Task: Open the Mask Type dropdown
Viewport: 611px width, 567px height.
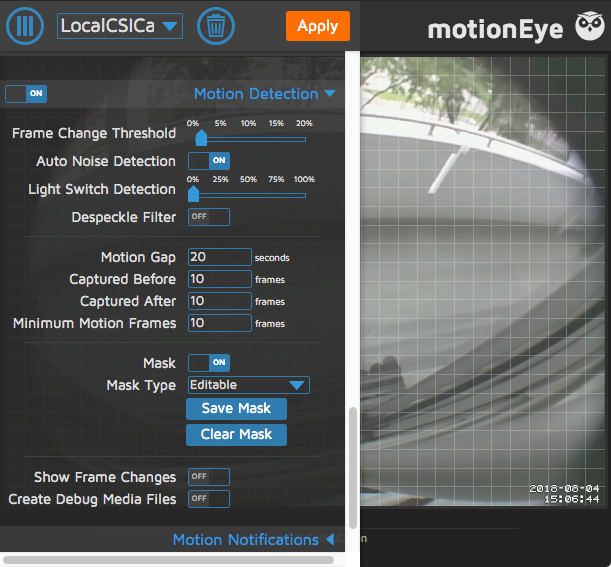Action: click(x=249, y=385)
